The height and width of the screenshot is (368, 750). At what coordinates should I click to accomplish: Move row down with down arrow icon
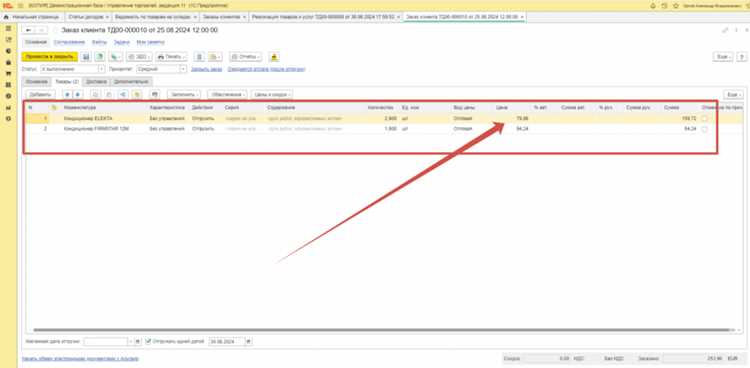[x=77, y=95]
